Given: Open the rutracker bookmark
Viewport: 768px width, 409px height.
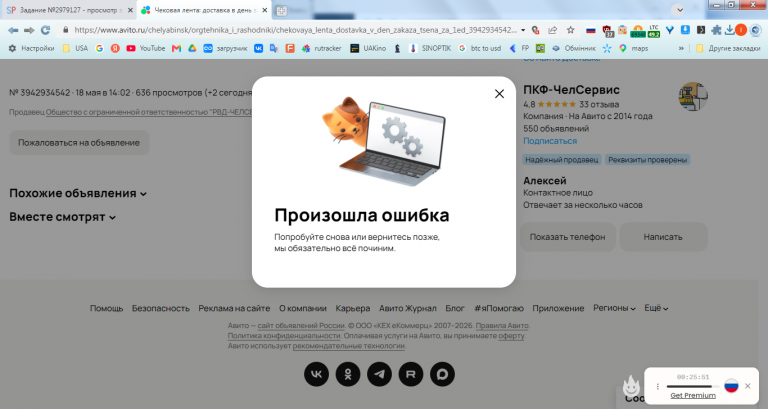Looking at the screenshot, I should coord(321,48).
